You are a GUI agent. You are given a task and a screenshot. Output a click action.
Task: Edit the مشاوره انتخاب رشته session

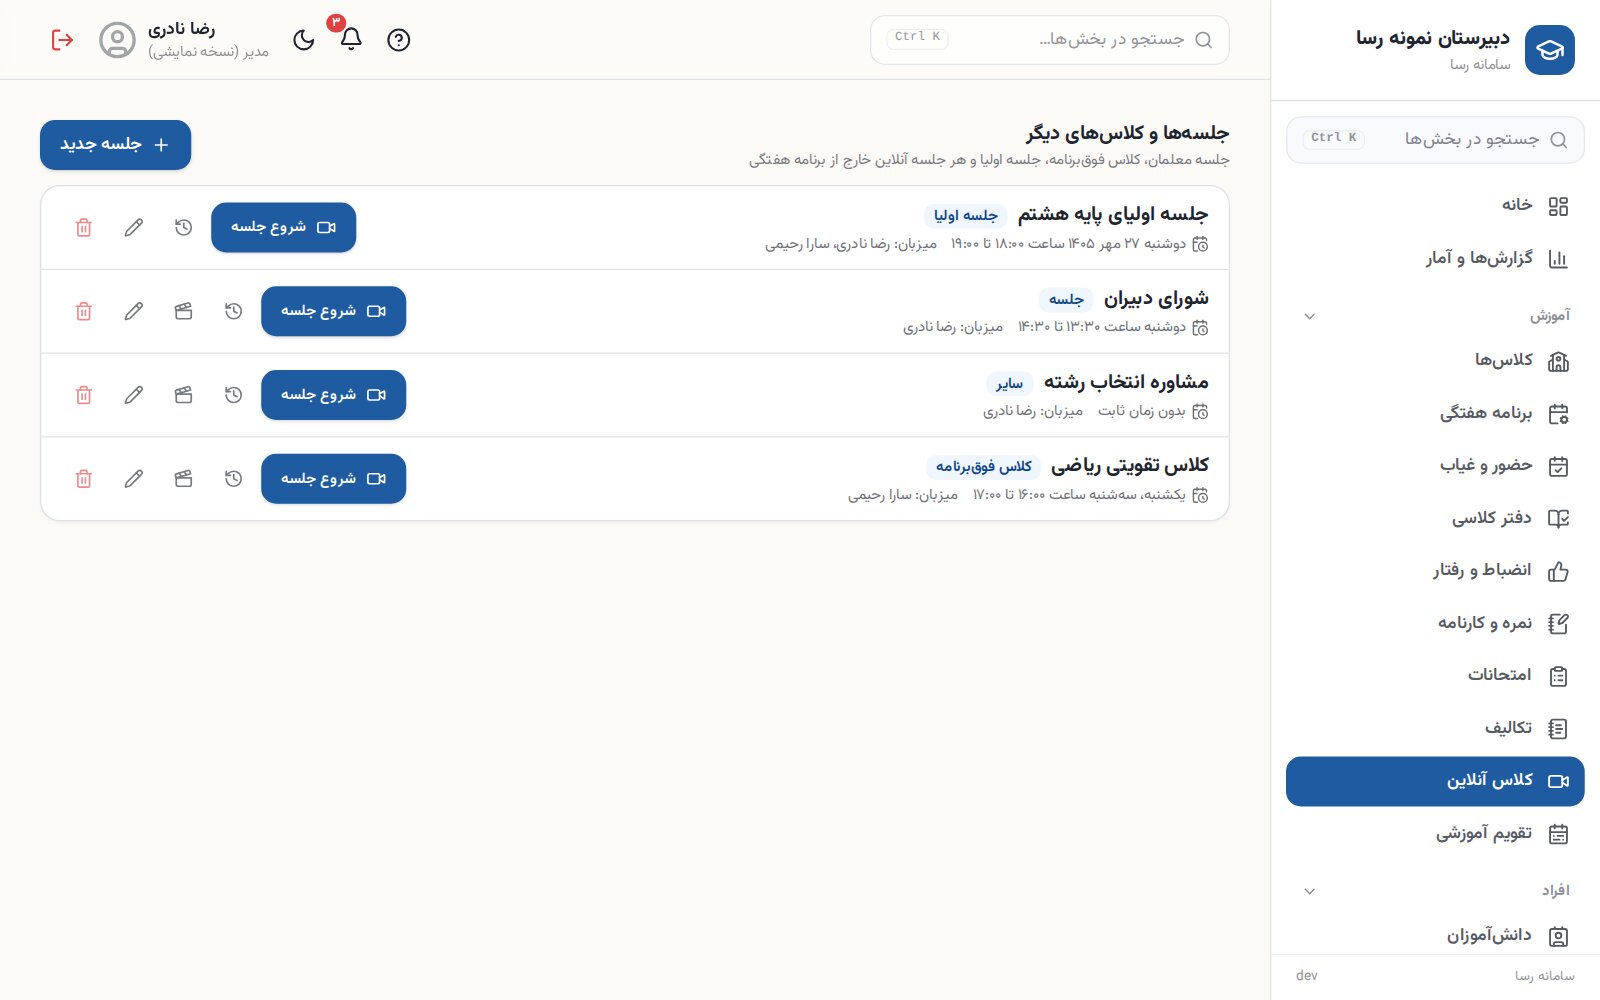[134, 395]
